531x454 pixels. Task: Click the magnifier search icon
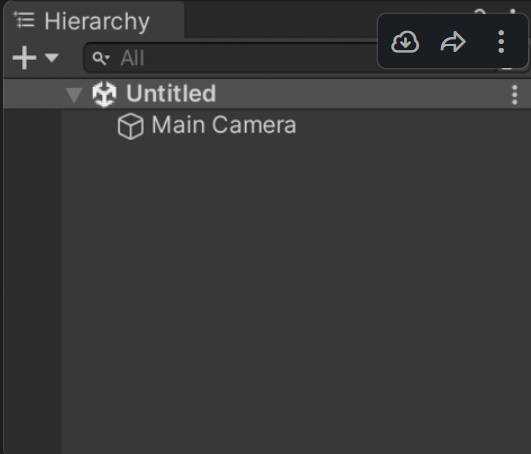point(99,58)
